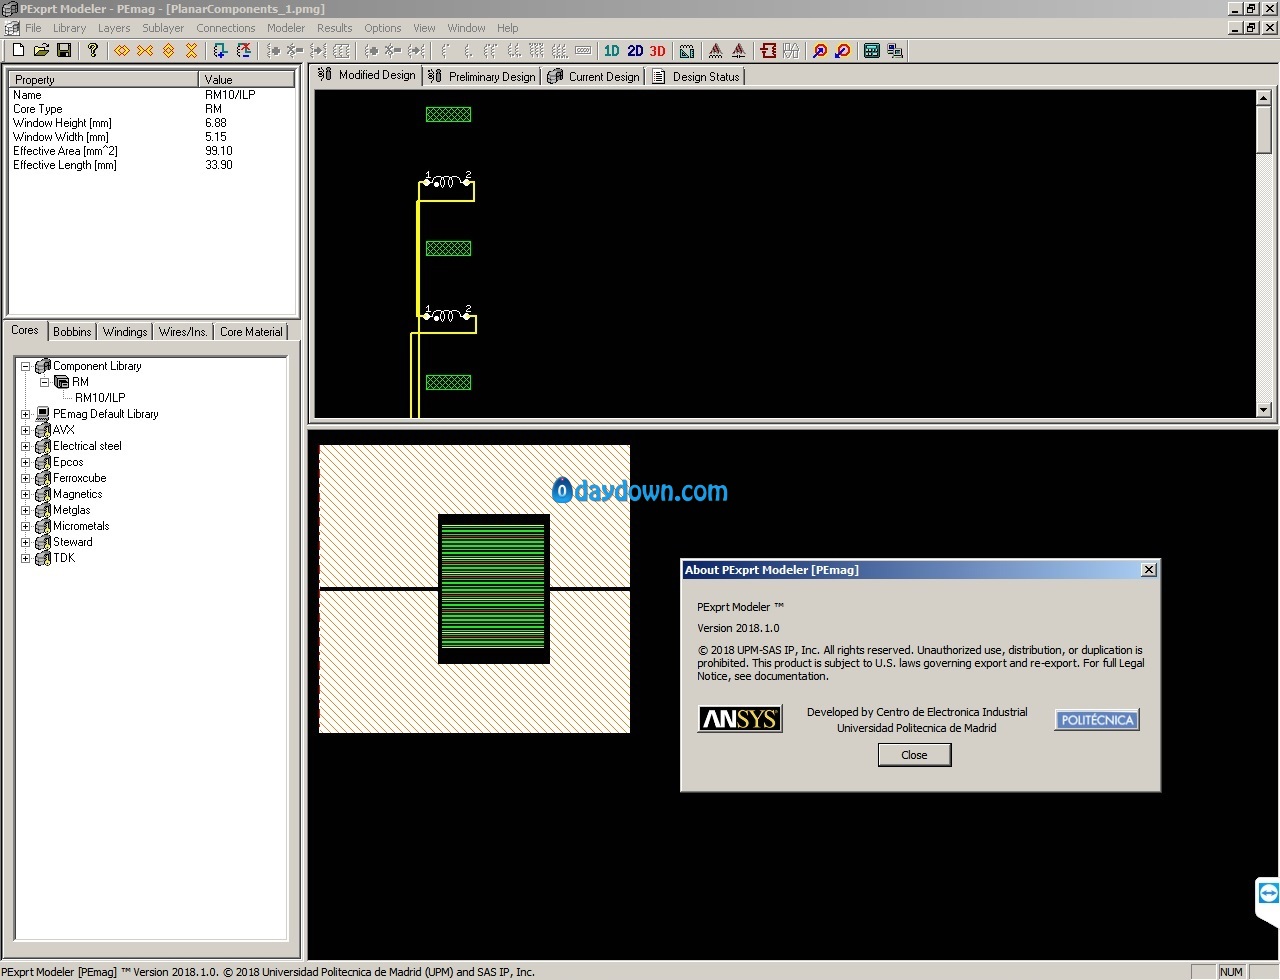1280x980 pixels.
Task: Click the zoom circle with up-right arrow
Action: [820, 50]
